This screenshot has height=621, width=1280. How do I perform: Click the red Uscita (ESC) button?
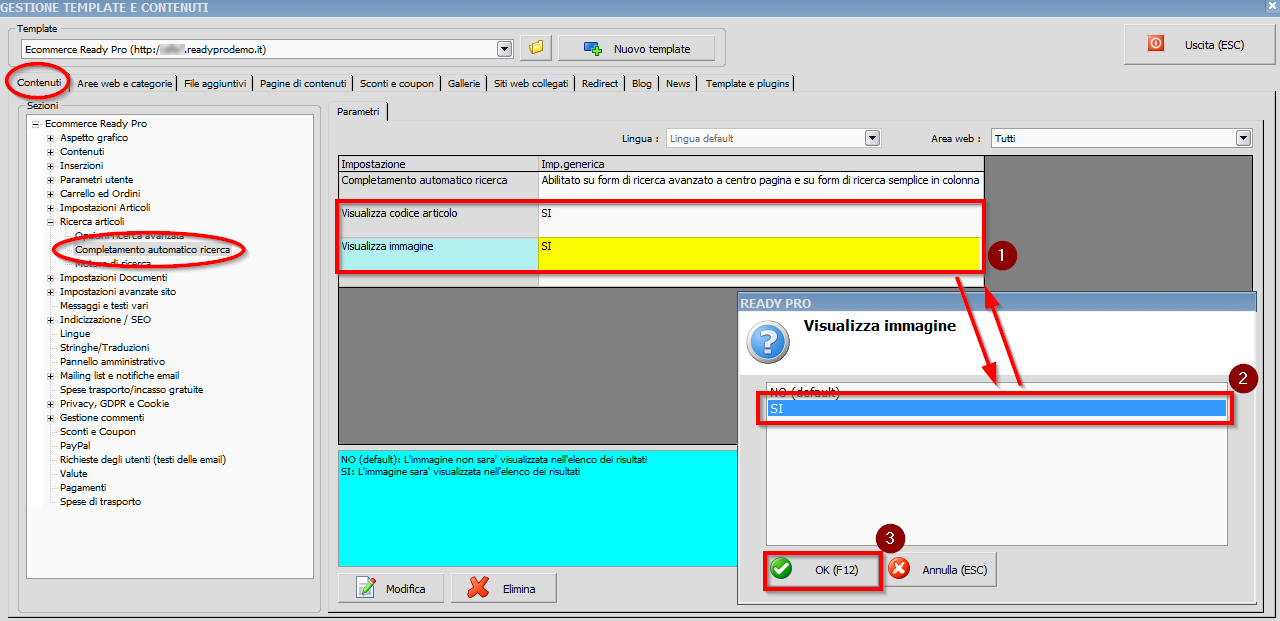(1156, 44)
